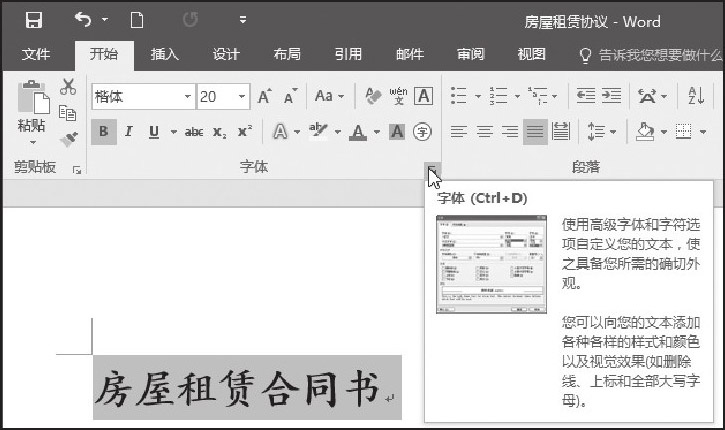The height and width of the screenshot is (430, 725).
Task: Copy the selected text
Action: pos(68,113)
